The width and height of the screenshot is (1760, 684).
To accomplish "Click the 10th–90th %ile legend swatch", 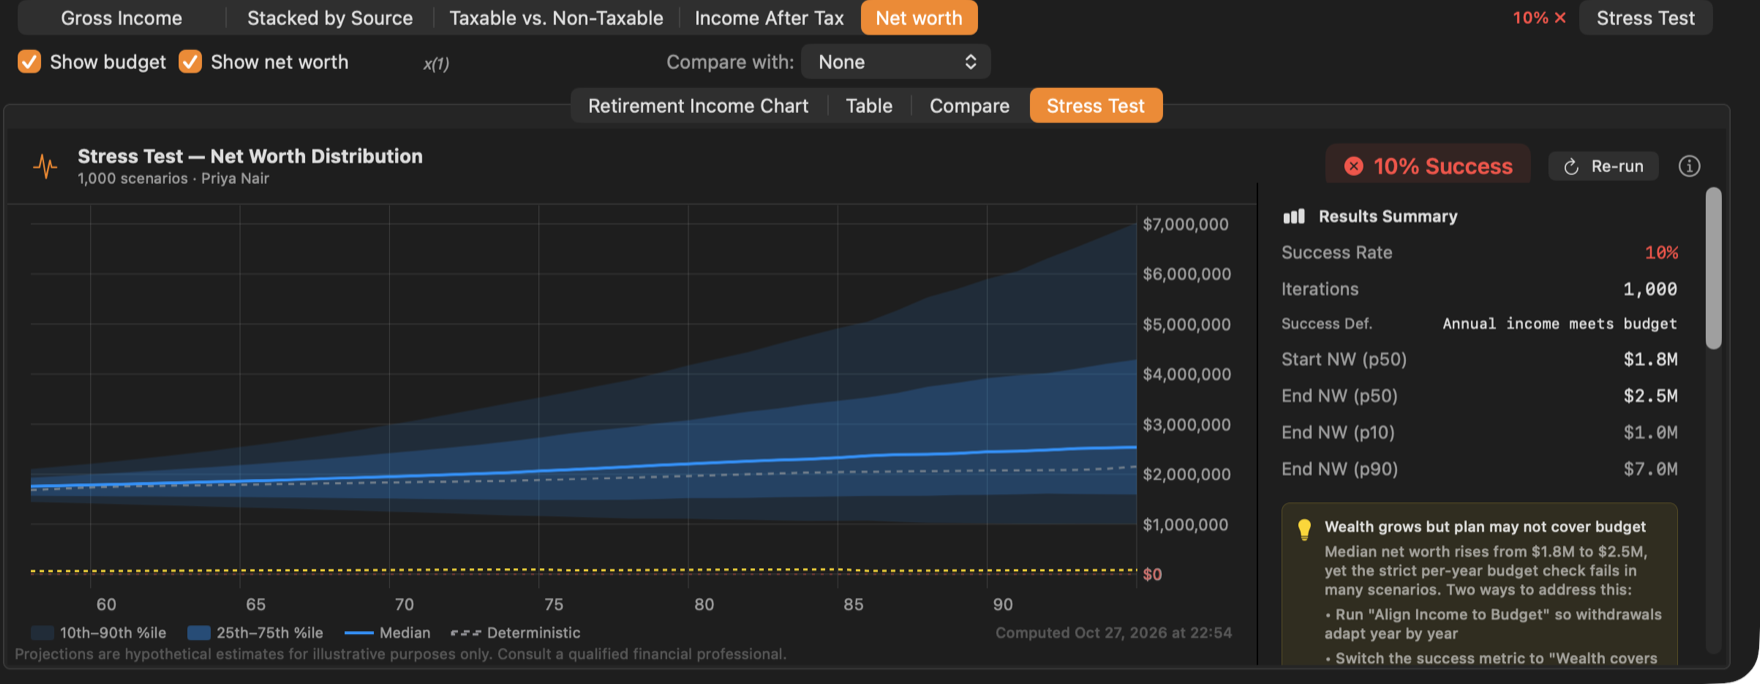I will [42, 633].
